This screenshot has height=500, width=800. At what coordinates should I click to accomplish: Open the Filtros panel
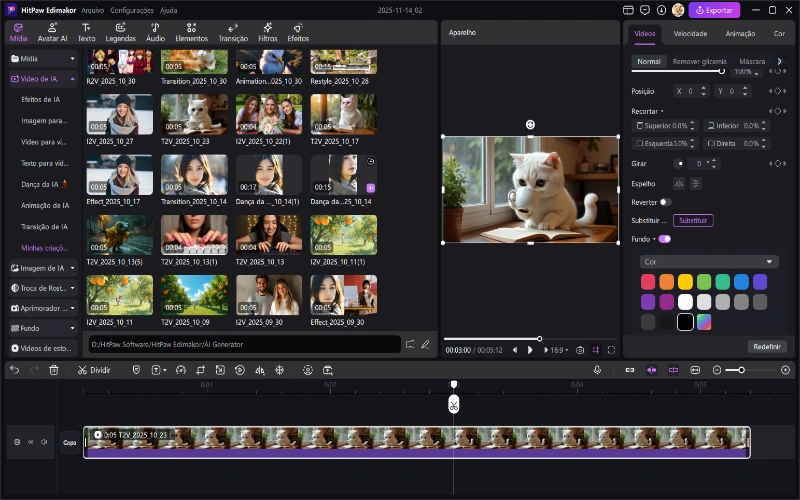click(x=268, y=30)
